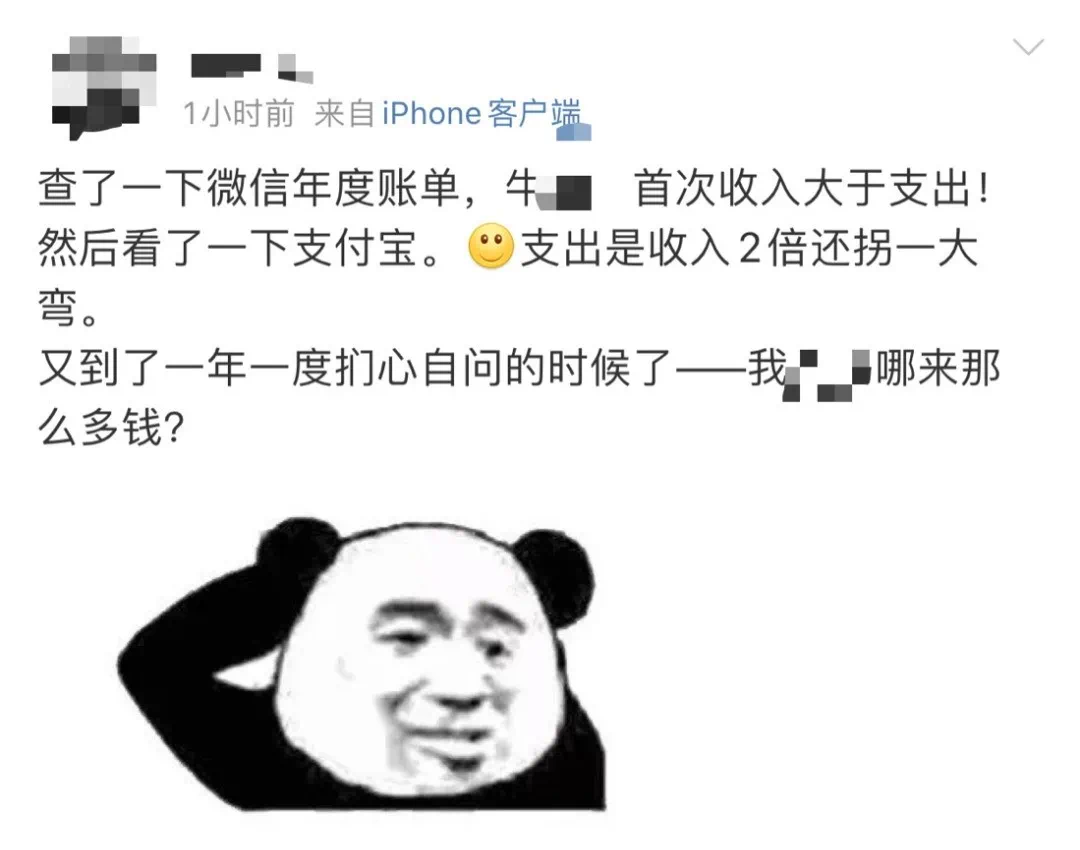Click the pixelated word after 牛

[565, 192]
